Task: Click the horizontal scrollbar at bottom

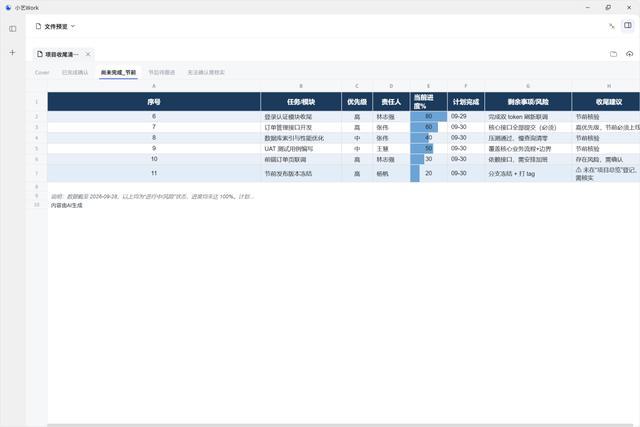Action: pos(340,425)
